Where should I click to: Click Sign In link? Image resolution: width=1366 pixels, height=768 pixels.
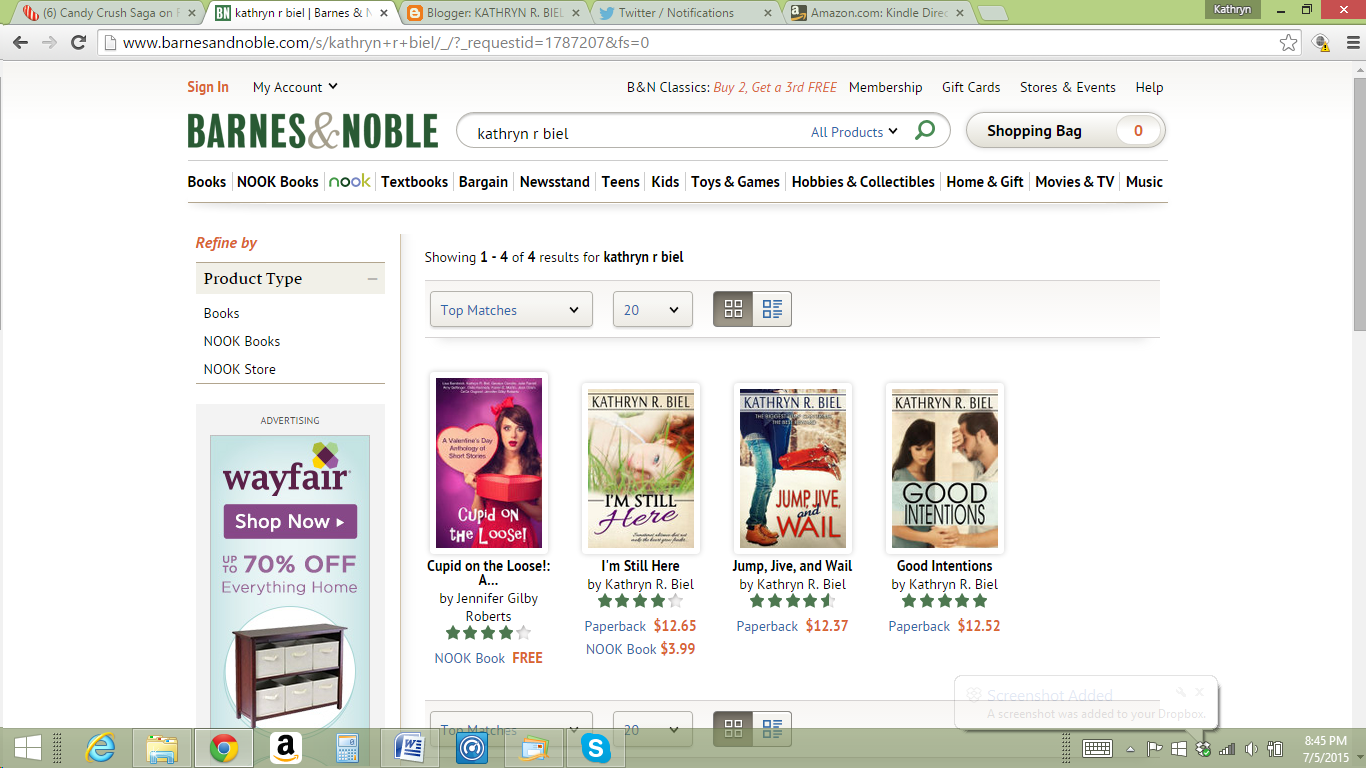click(208, 87)
